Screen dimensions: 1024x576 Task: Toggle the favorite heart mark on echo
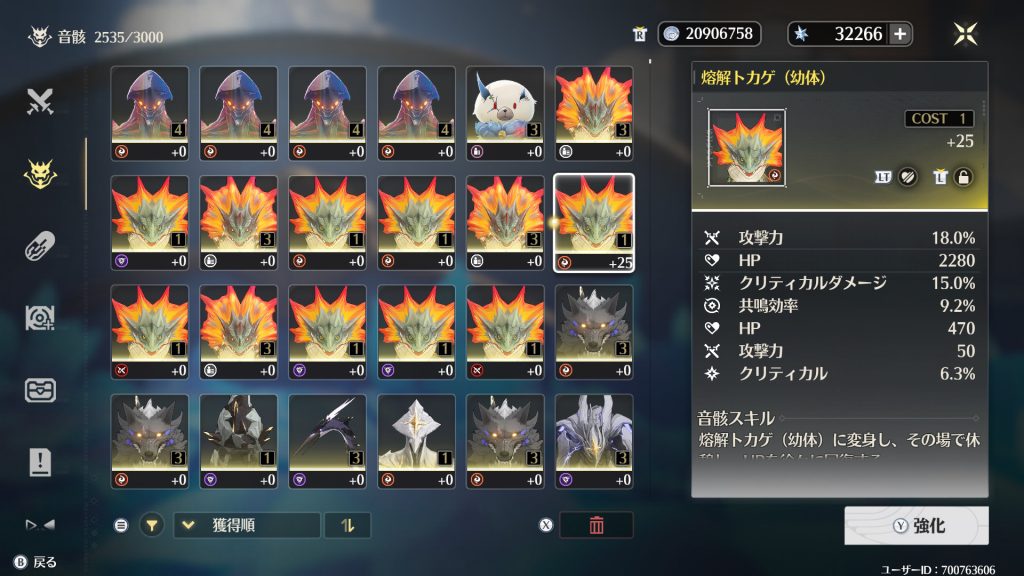[908, 177]
